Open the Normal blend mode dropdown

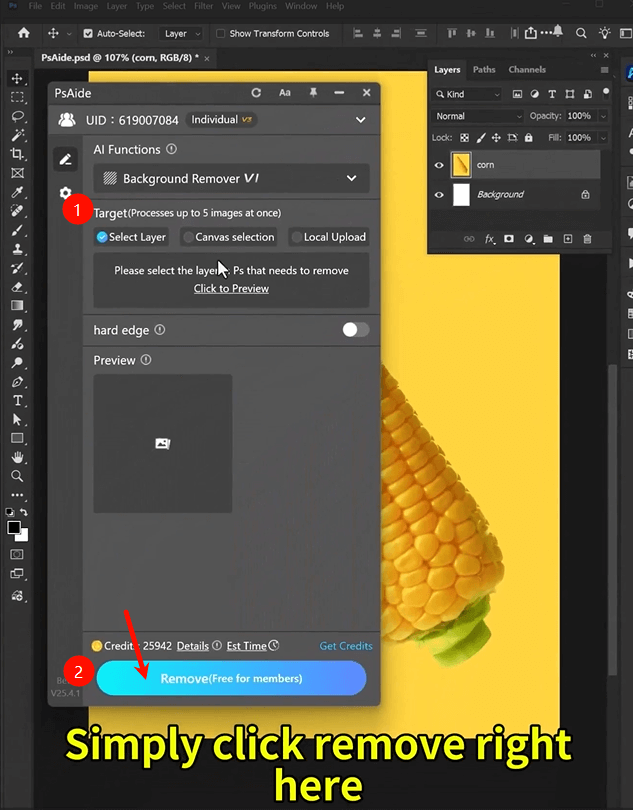coord(478,116)
